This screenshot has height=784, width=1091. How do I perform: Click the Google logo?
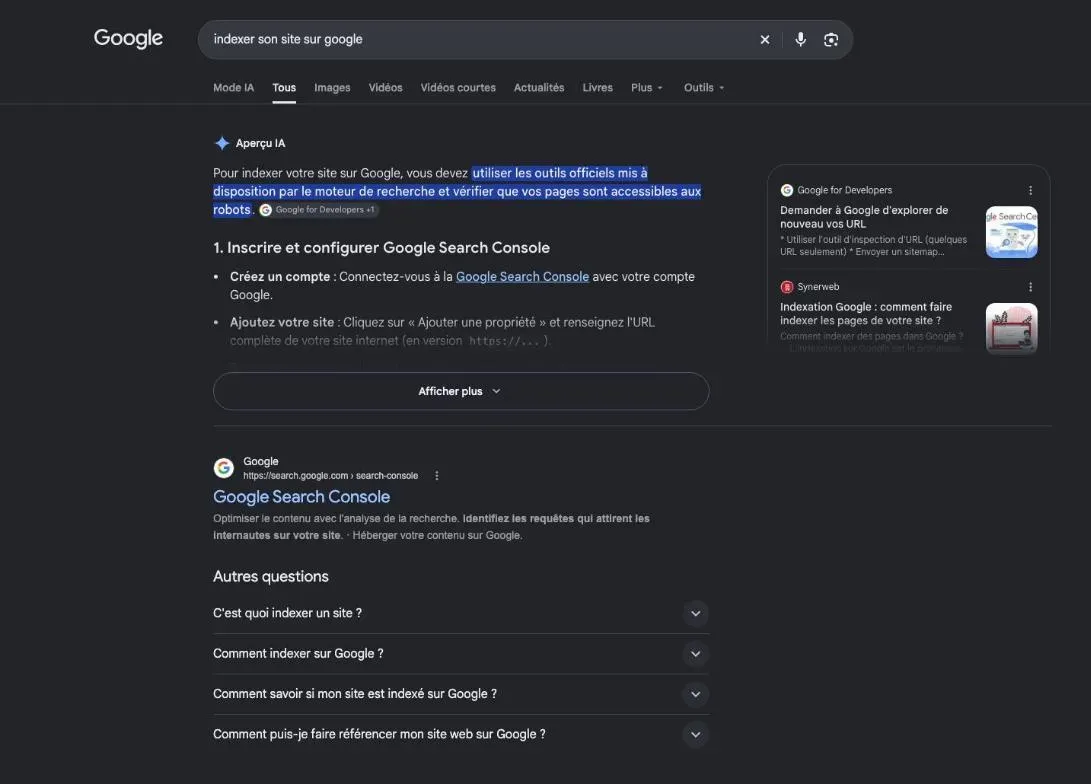(x=128, y=38)
